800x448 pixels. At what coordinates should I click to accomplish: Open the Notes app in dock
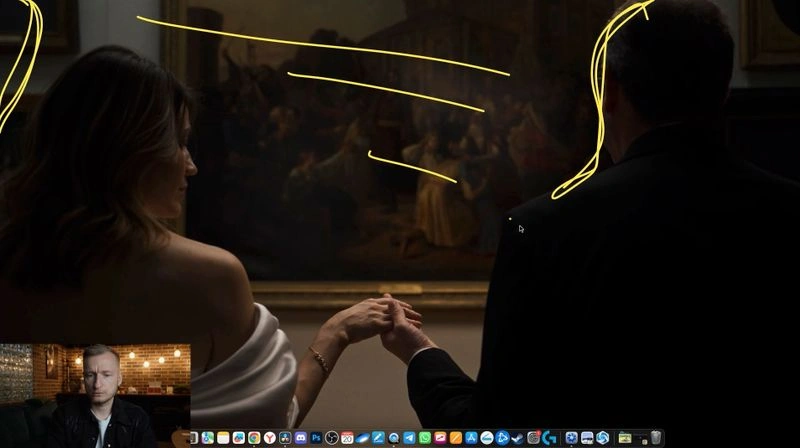pos(223,438)
